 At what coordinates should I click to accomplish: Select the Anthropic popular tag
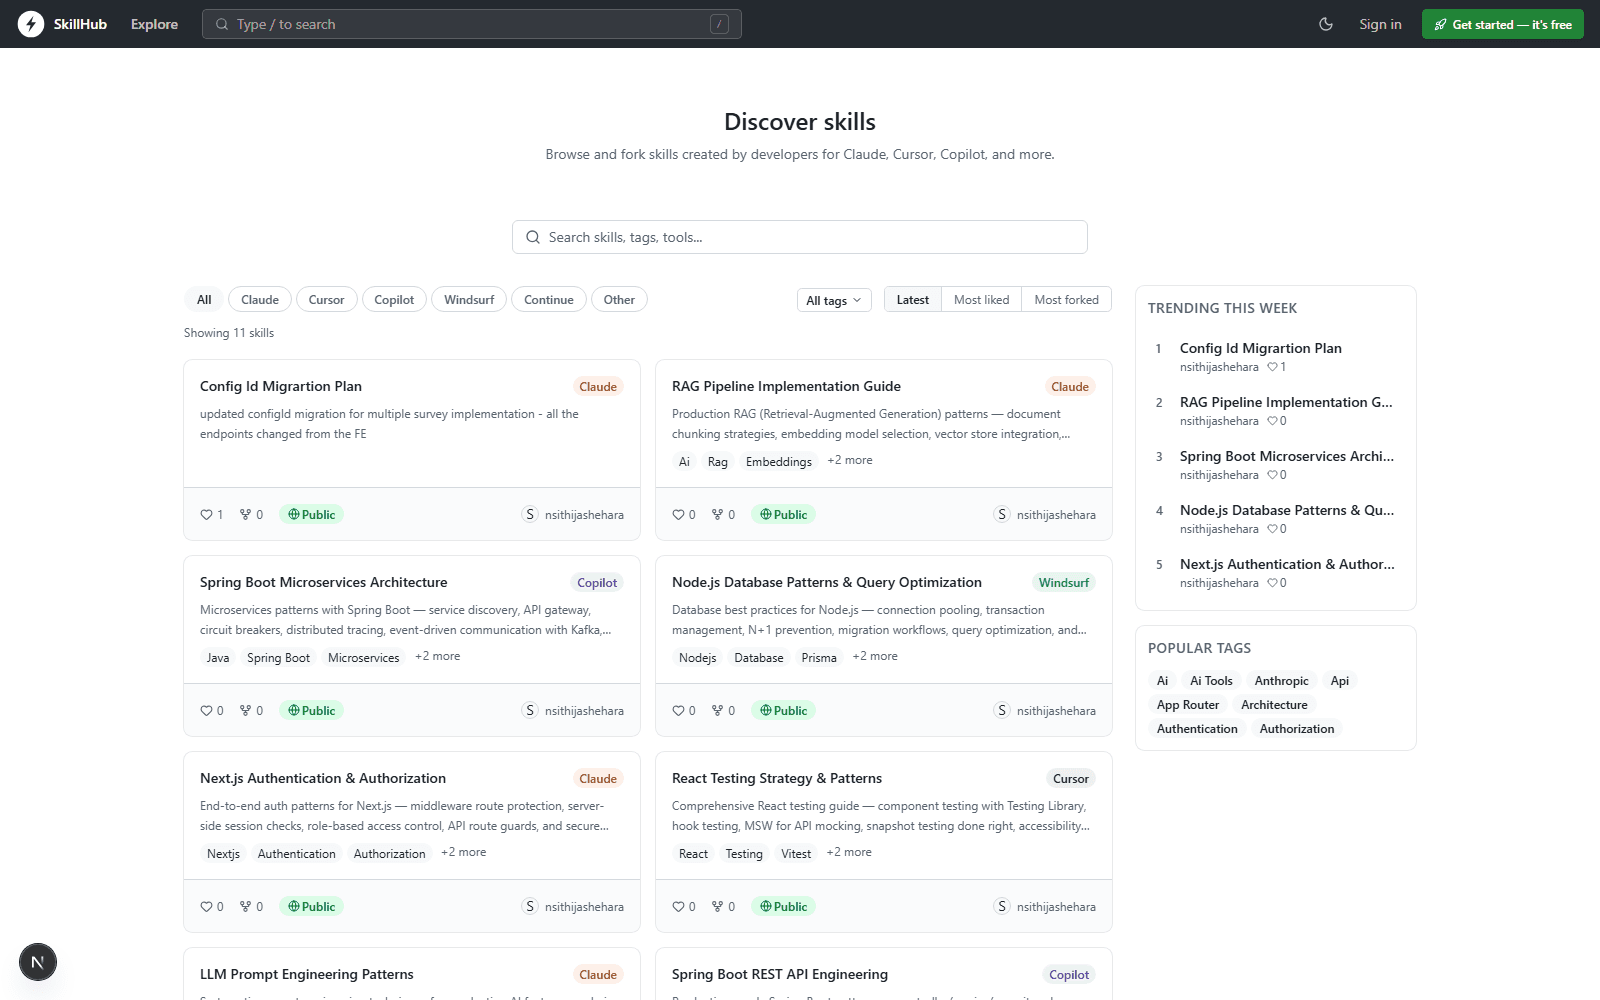click(1281, 681)
